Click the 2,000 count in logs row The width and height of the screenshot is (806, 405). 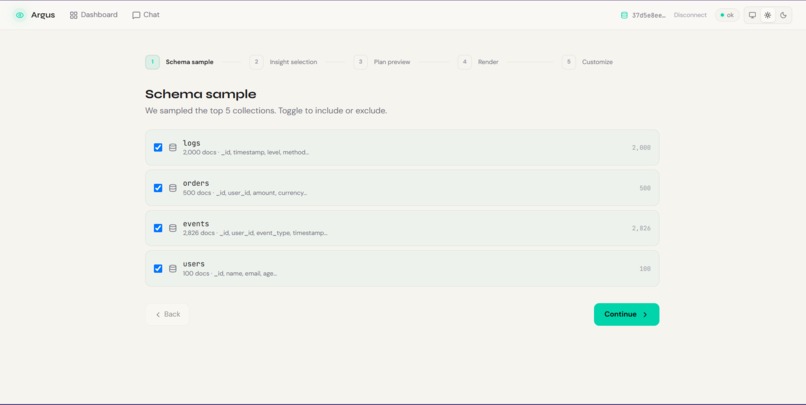point(641,148)
